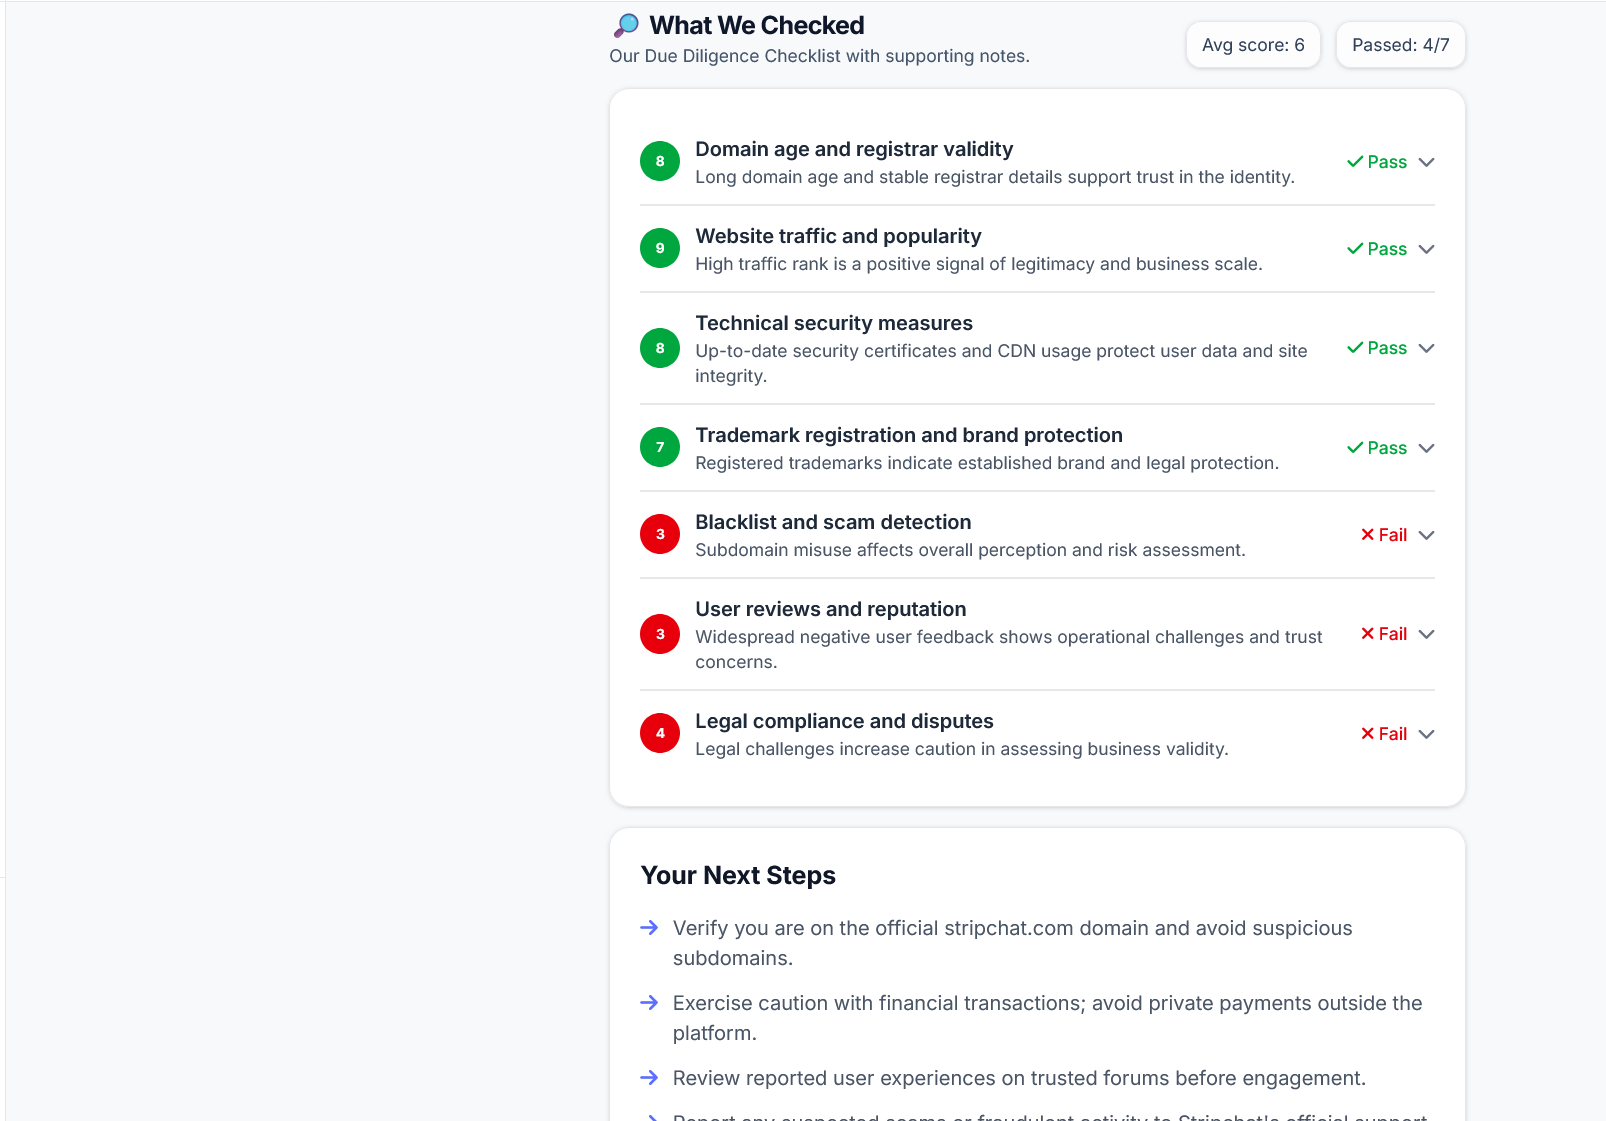Toggle the Pass label on Trademark registration
Image resolution: width=1606 pixels, height=1121 pixels.
1386,448
